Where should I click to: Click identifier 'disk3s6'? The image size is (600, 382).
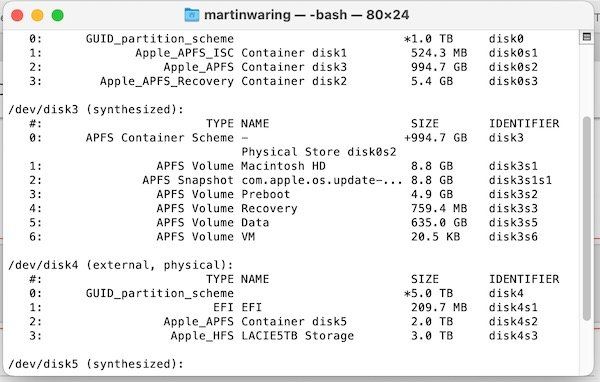click(x=513, y=237)
